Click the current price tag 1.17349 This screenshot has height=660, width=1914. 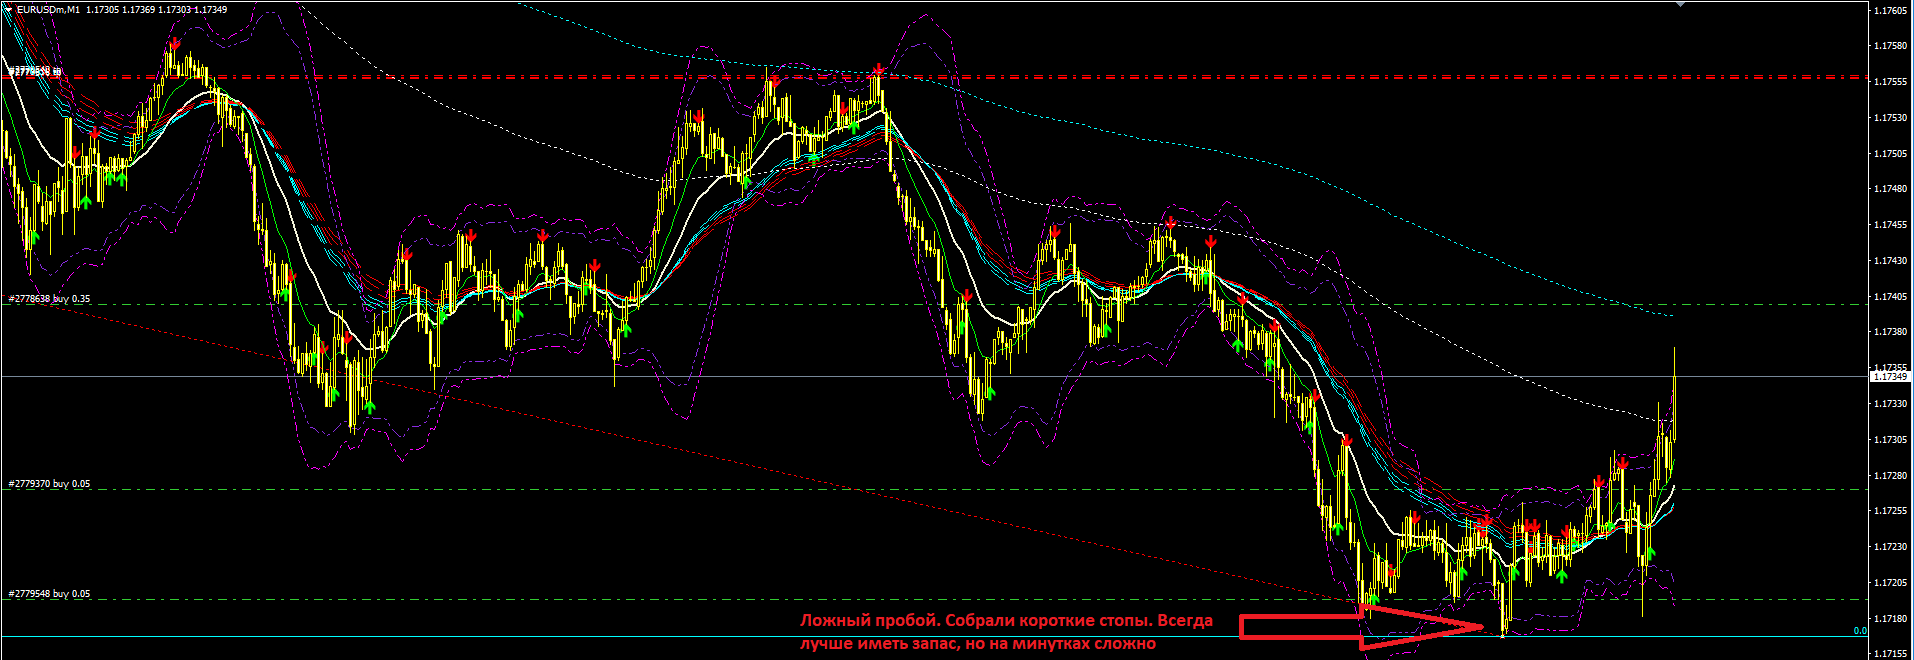pos(1890,376)
